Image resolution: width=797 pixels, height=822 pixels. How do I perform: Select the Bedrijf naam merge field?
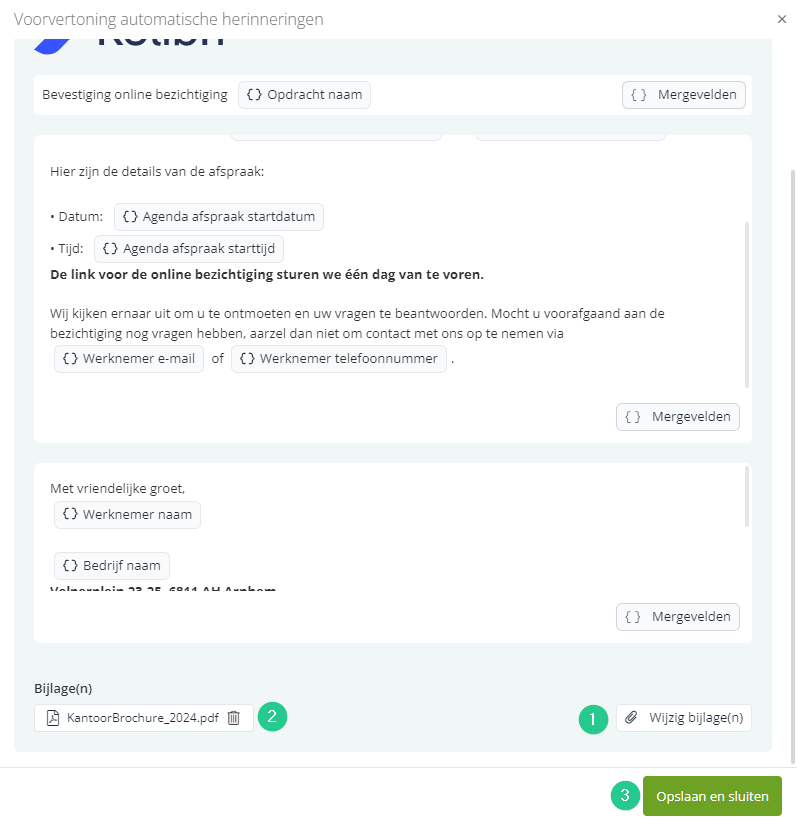click(112, 566)
